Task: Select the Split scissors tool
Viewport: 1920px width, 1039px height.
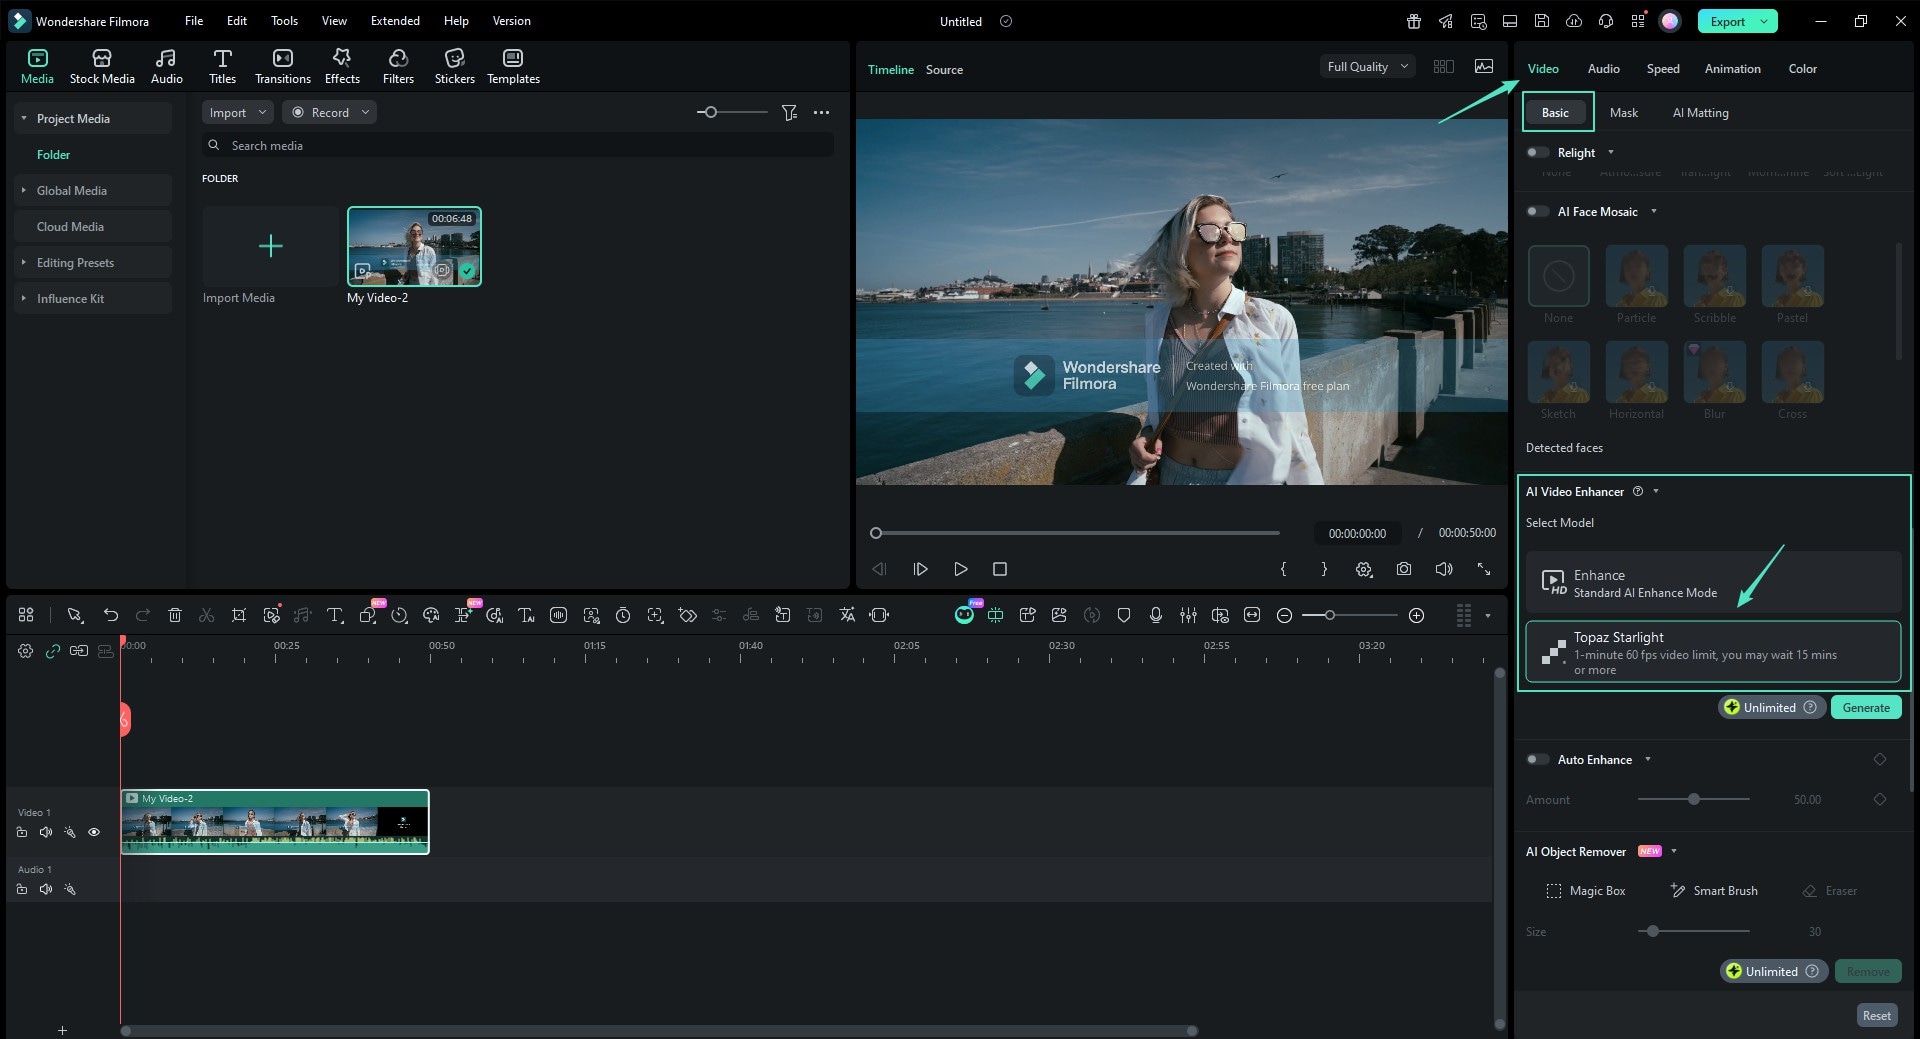Action: coord(207,615)
